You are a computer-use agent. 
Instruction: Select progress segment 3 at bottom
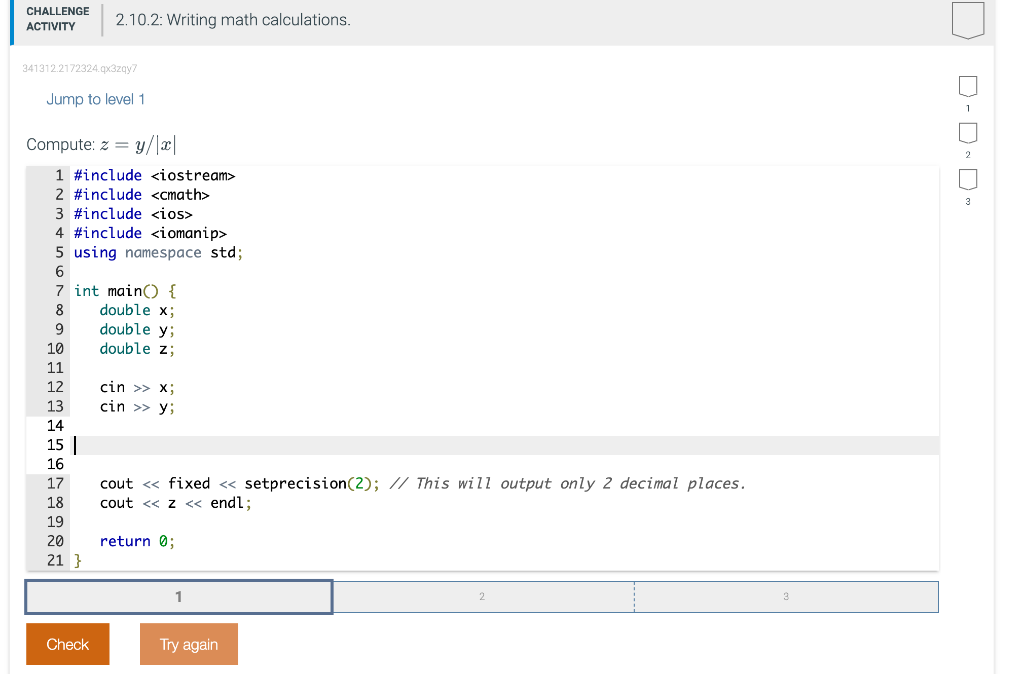786,596
